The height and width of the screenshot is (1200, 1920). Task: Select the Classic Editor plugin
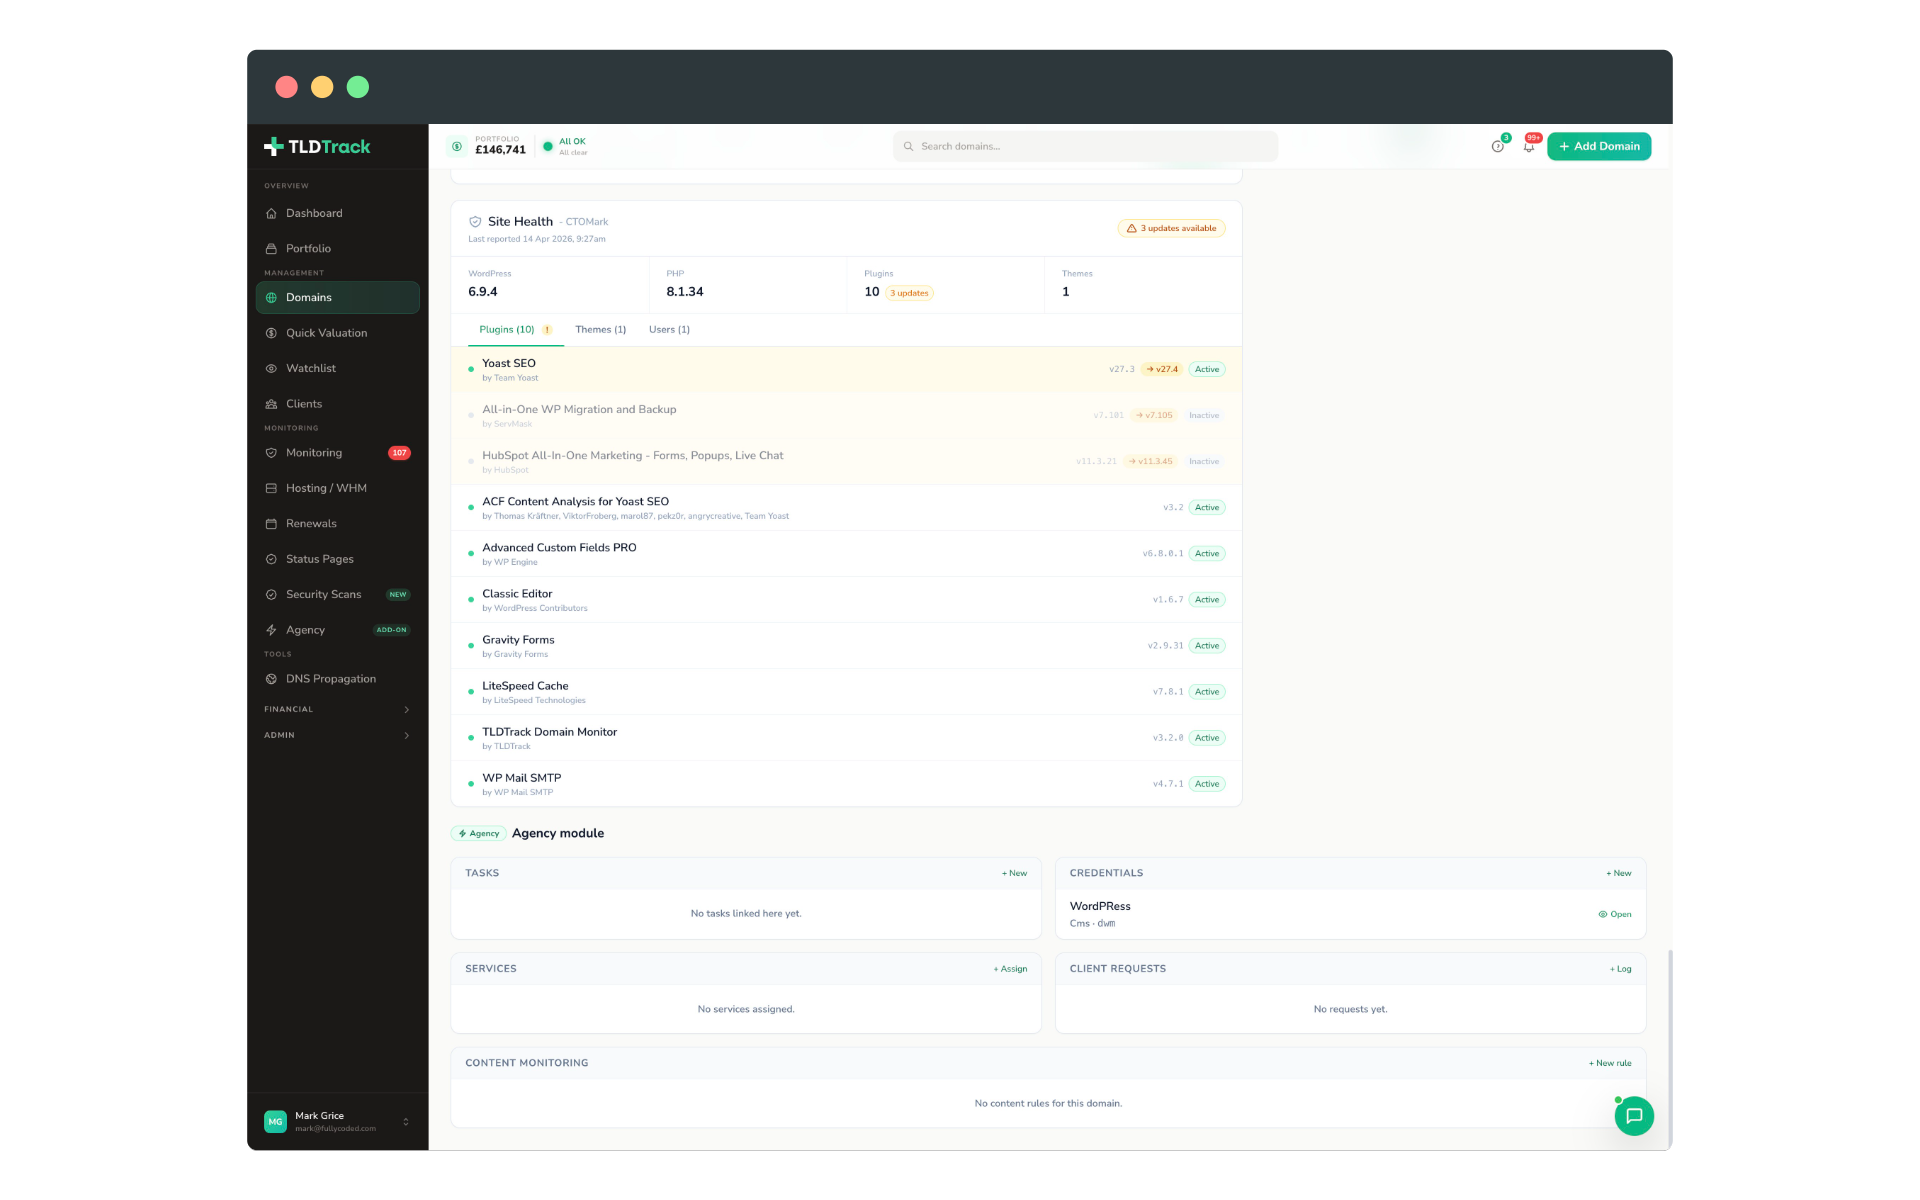[x=846, y=600]
